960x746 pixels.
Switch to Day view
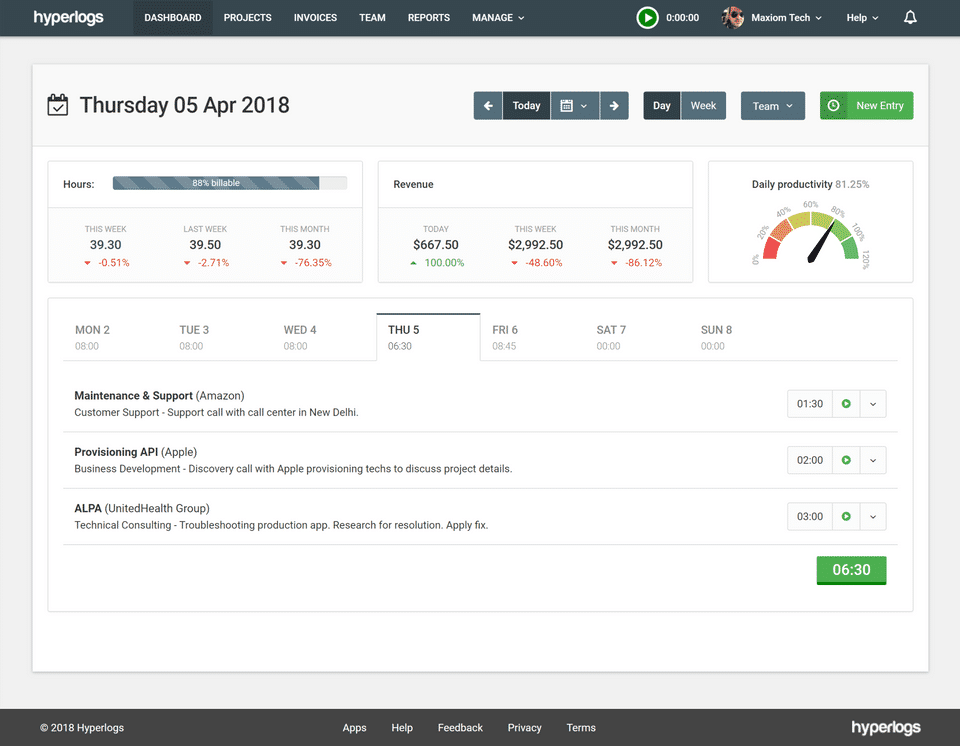[x=662, y=105]
